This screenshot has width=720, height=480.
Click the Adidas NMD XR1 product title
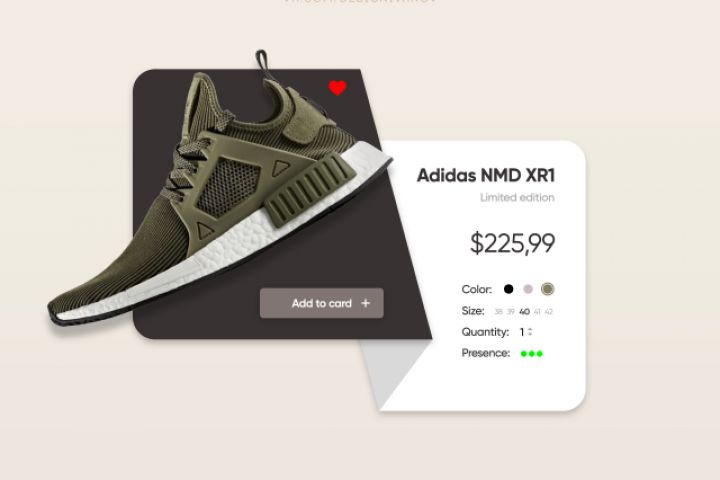[486, 175]
